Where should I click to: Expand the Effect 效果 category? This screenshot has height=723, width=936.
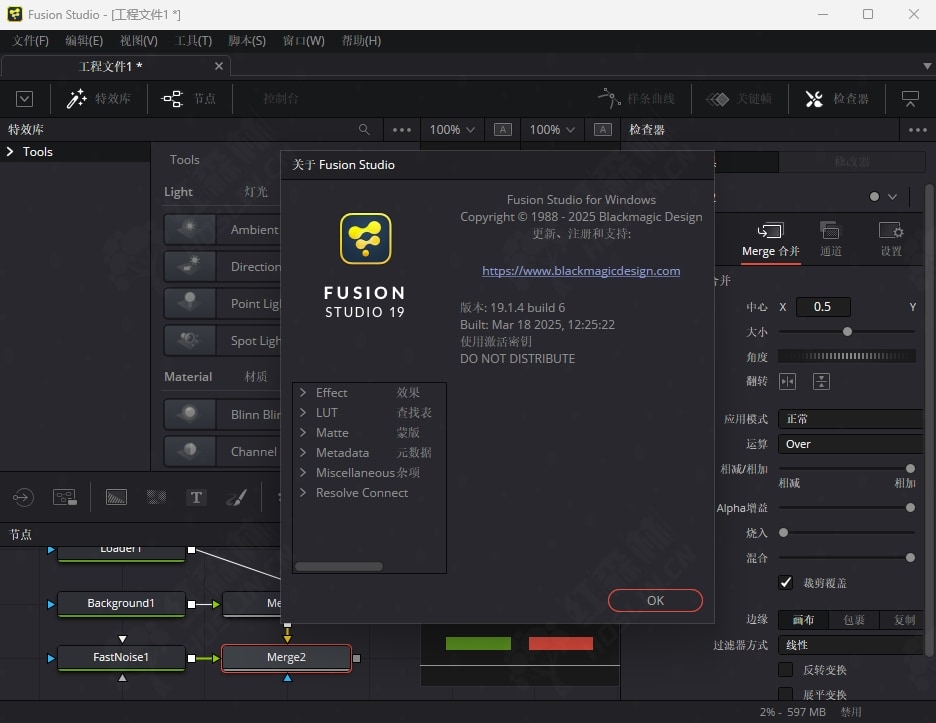tap(303, 392)
